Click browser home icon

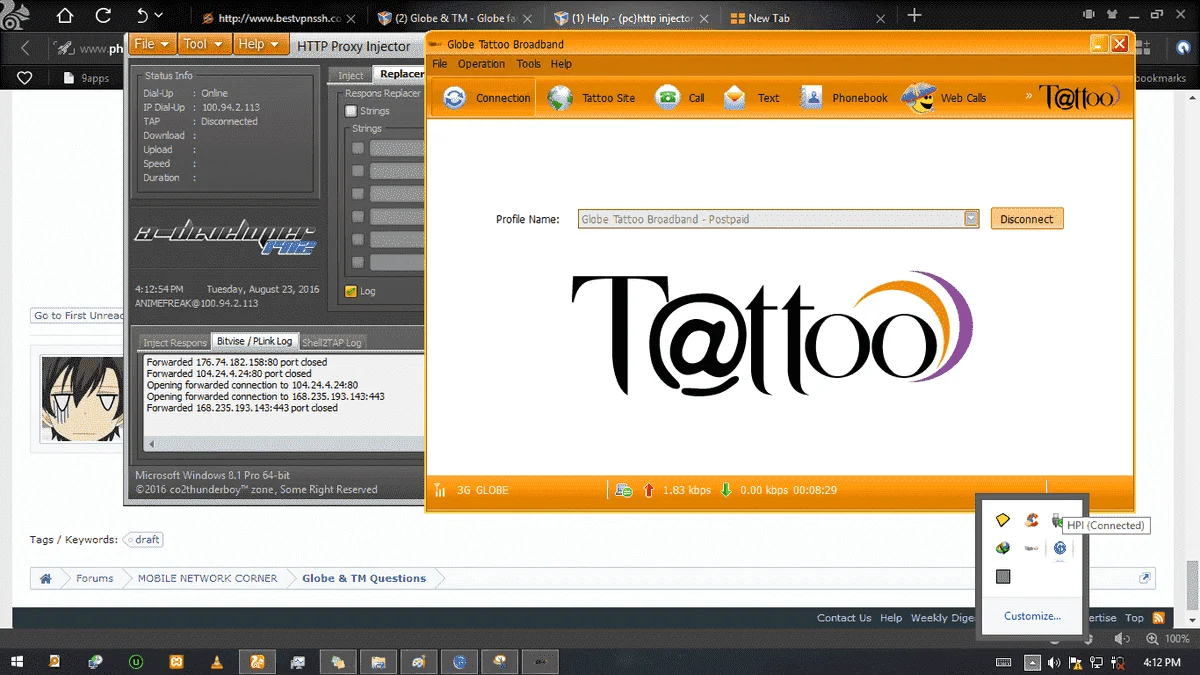pyautogui.click(x=65, y=16)
